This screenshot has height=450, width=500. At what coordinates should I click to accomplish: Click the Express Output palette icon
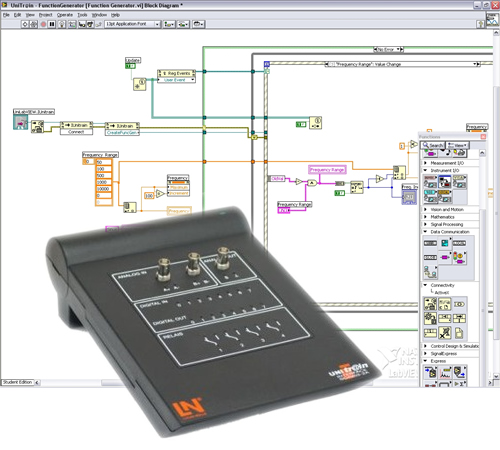[459, 372]
